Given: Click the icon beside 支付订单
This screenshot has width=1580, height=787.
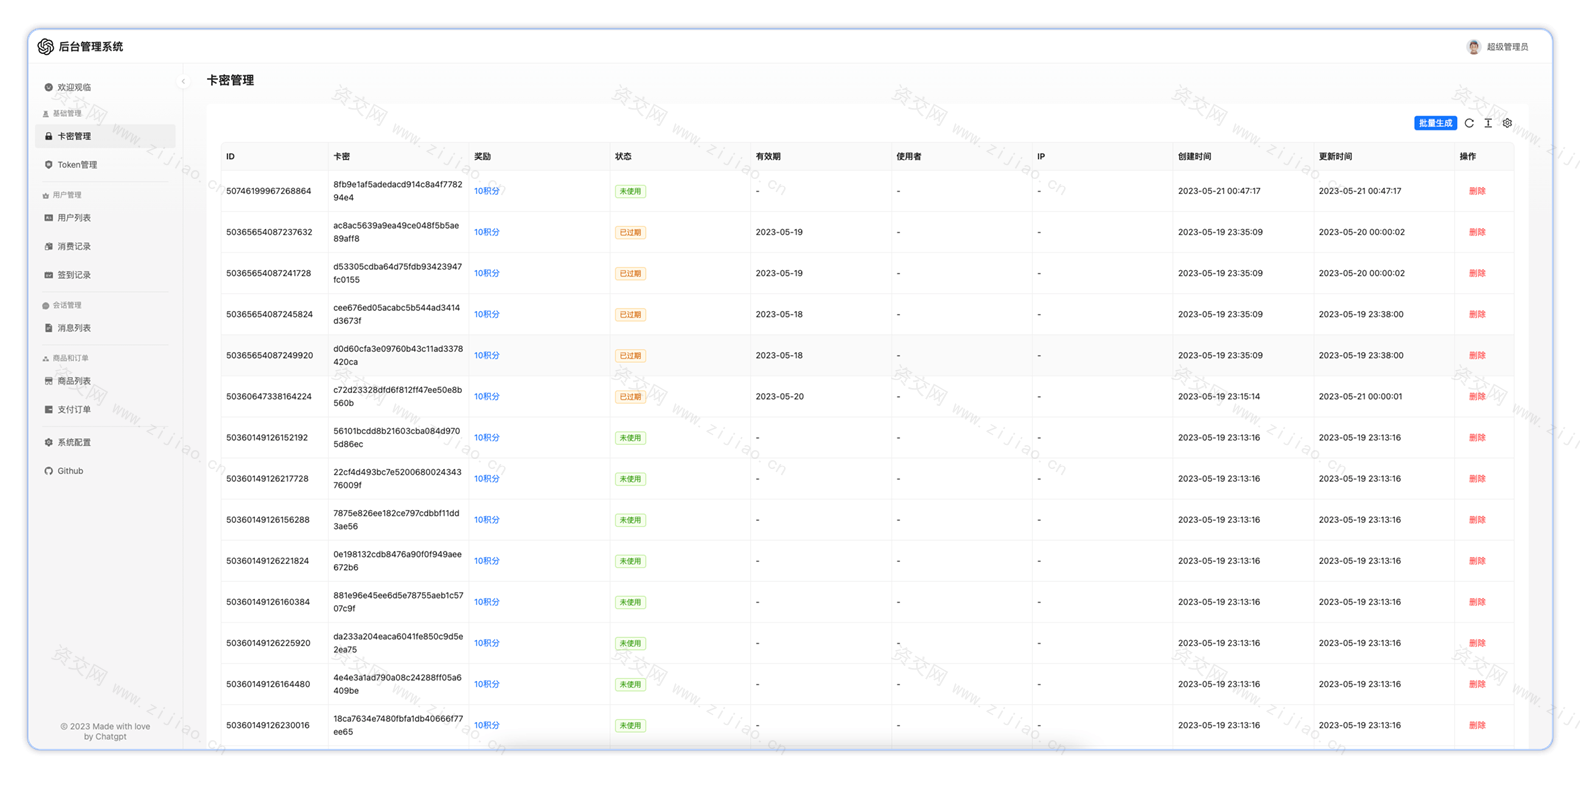Looking at the screenshot, I should pos(48,409).
